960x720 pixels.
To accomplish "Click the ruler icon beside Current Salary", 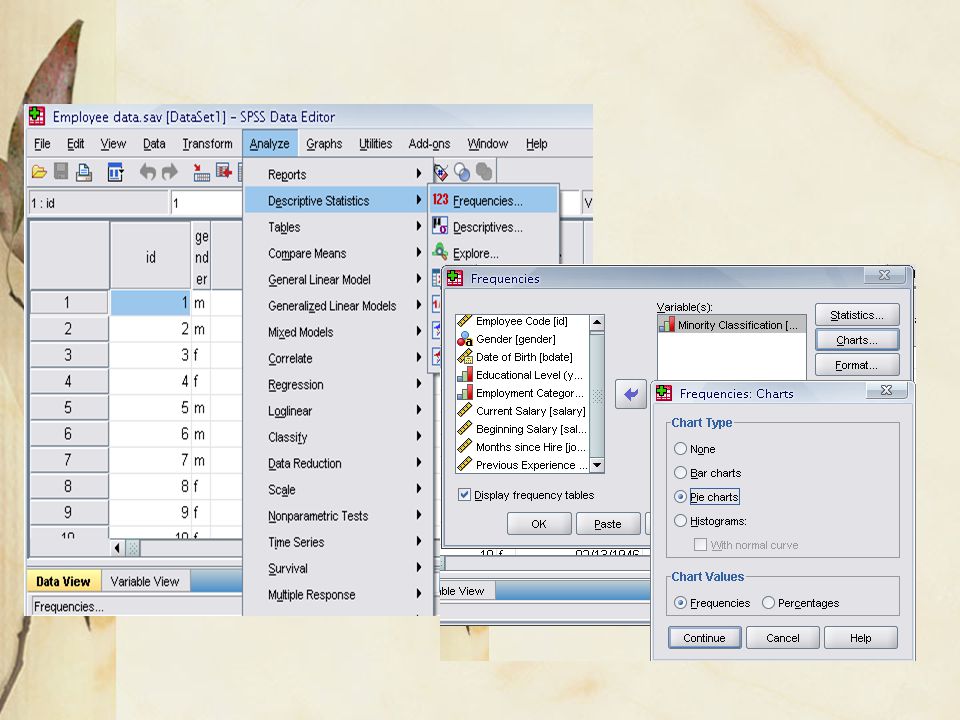I will pos(465,410).
